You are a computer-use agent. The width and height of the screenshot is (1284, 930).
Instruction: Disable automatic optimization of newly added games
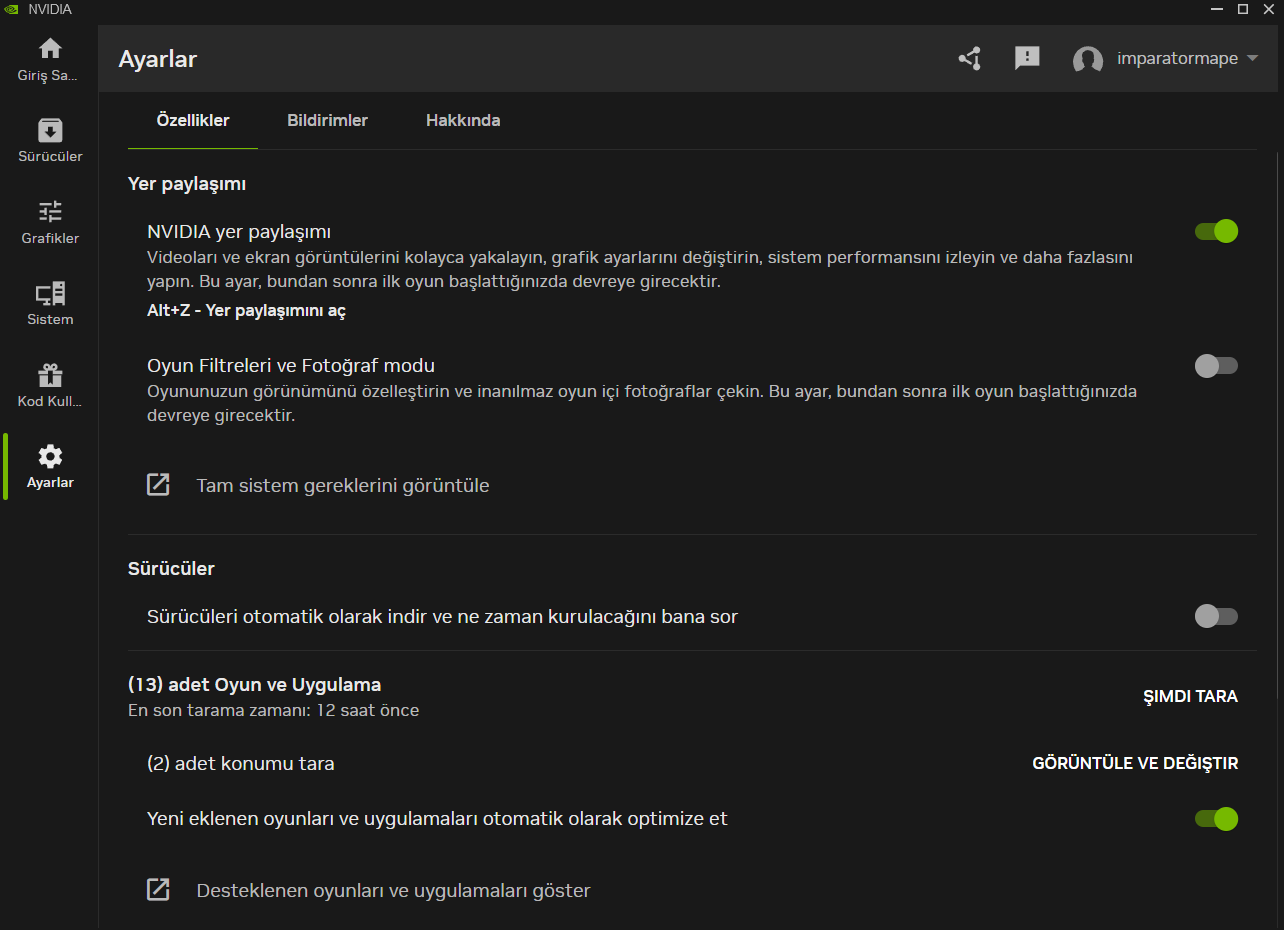tap(1216, 819)
